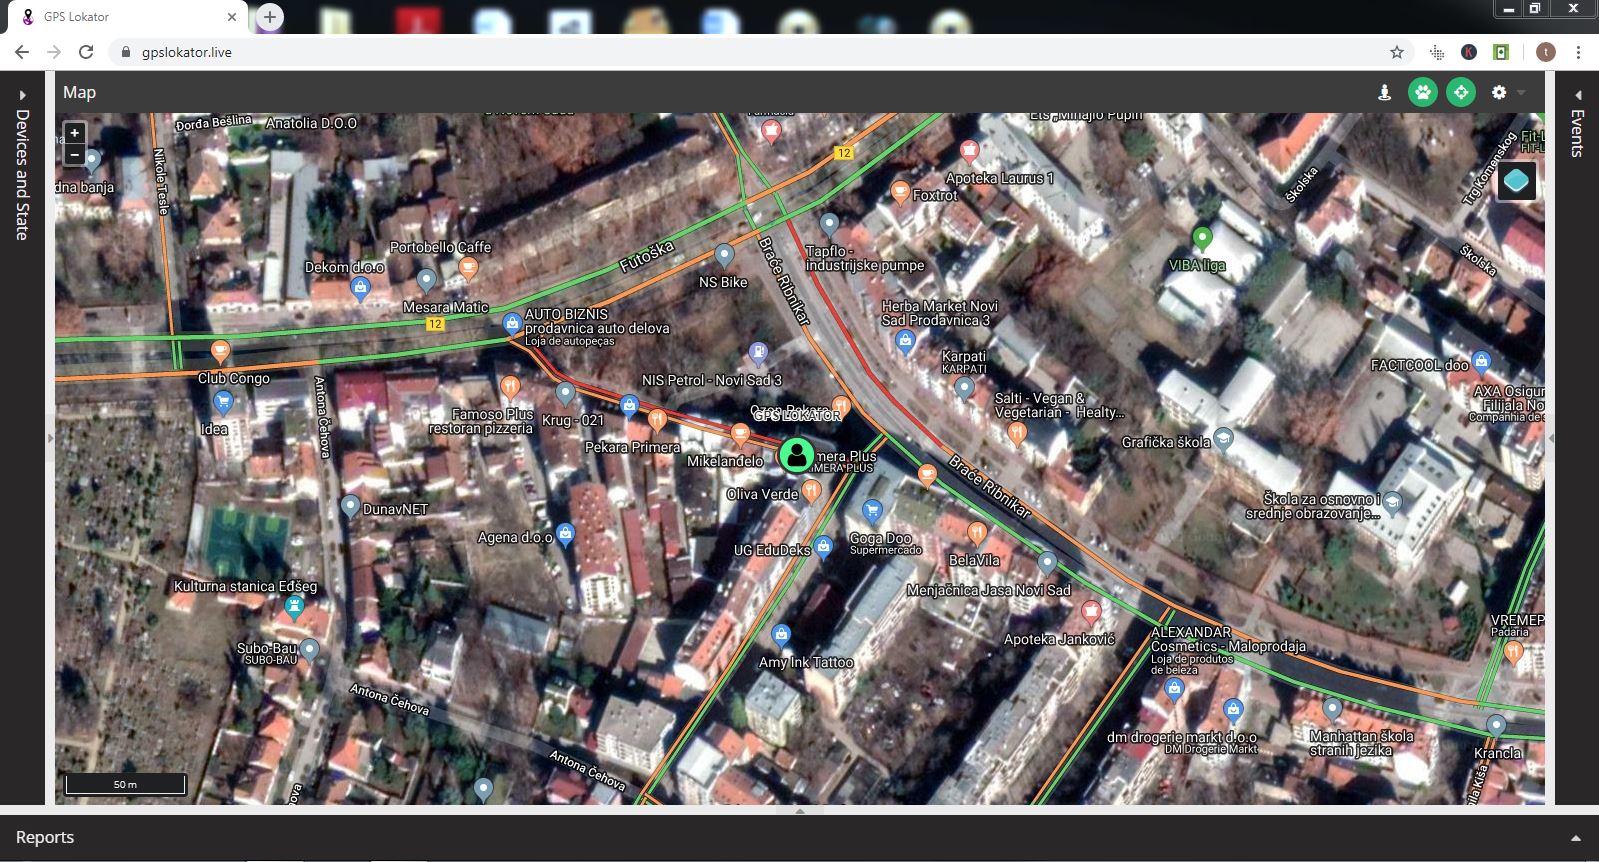
Task: Bookmark this page with star icon
Action: pos(1397,52)
